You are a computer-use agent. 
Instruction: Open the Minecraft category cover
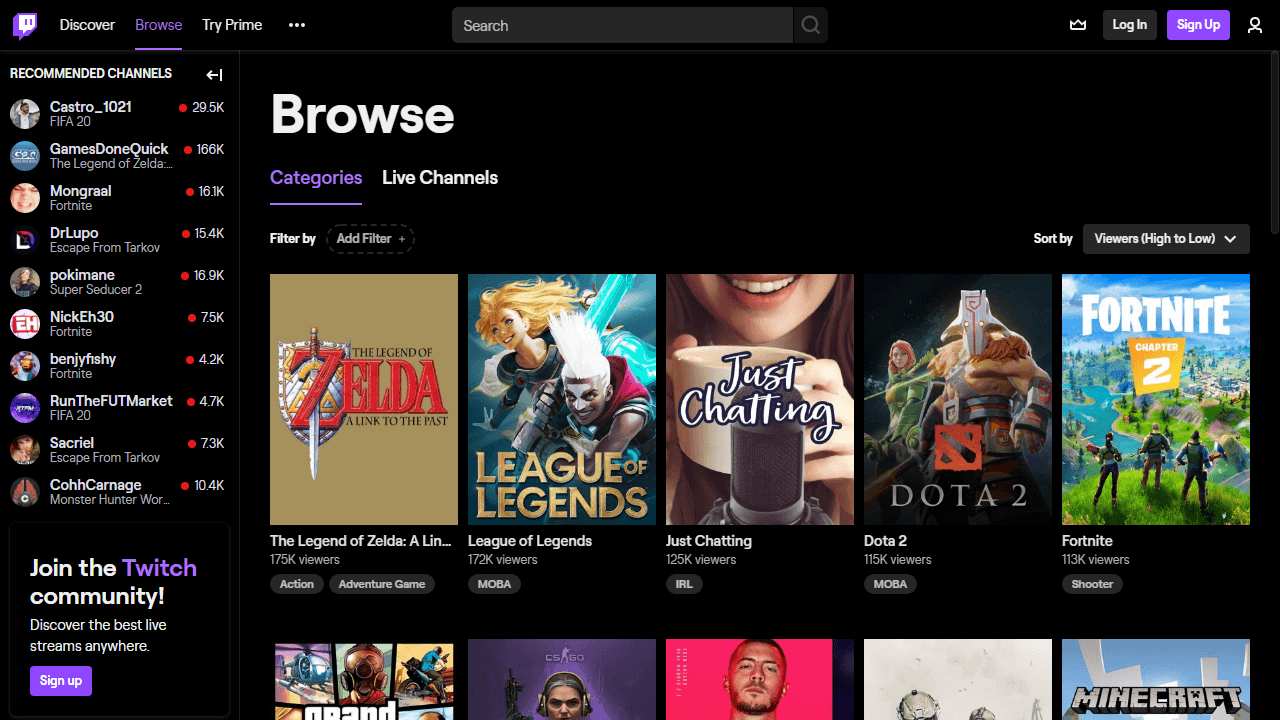(1156, 680)
